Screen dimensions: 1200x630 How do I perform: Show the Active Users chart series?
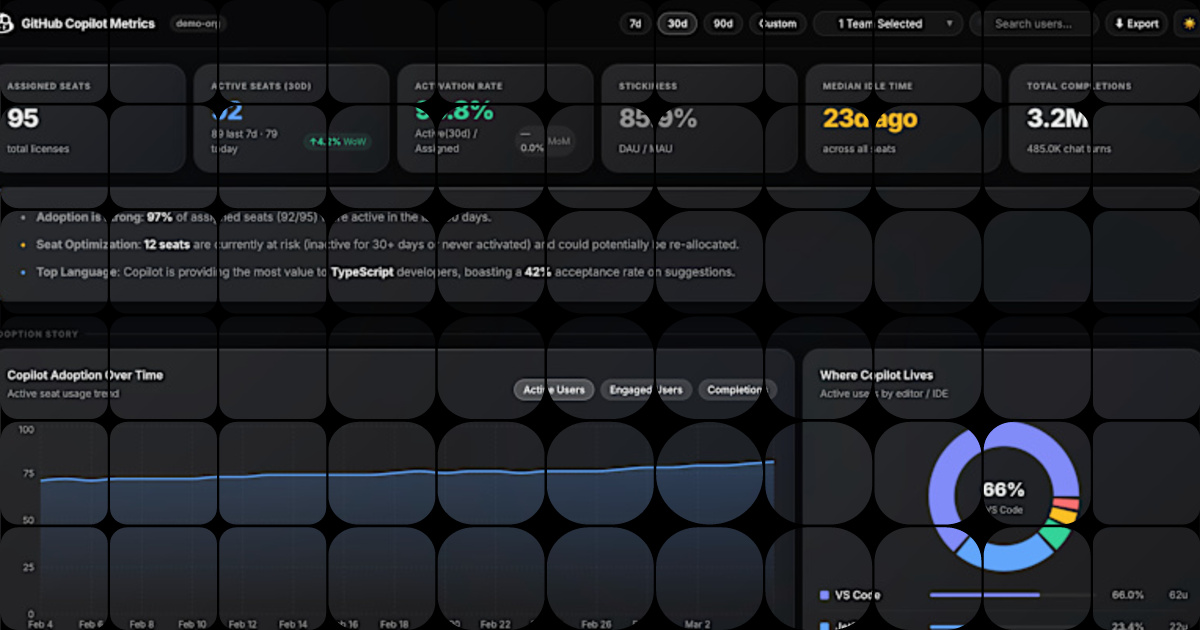(x=555, y=390)
